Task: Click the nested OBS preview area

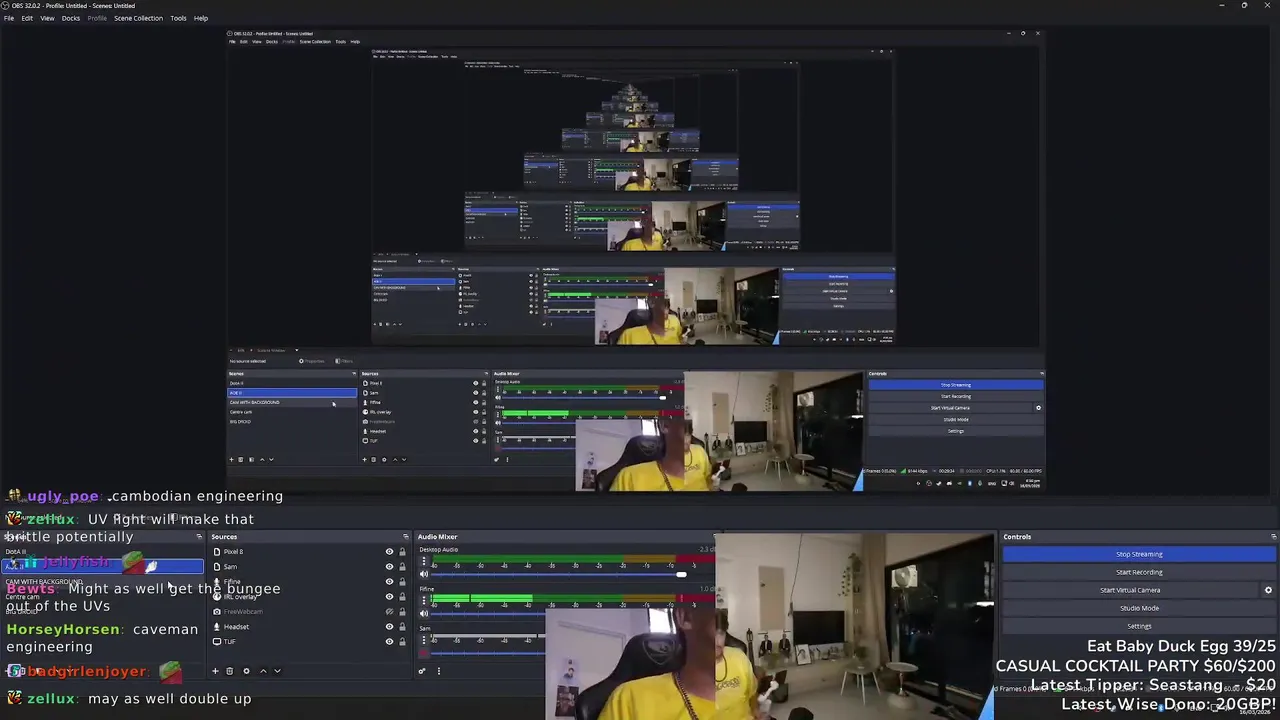Action: tap(634, 260)
